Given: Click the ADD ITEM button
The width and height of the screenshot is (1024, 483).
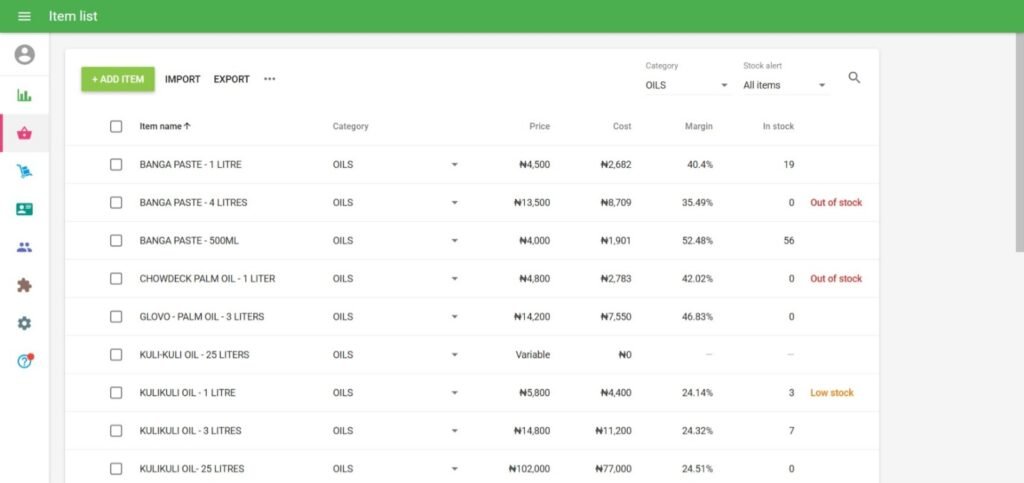Looking at the screenshot, I should pos(118,79).
